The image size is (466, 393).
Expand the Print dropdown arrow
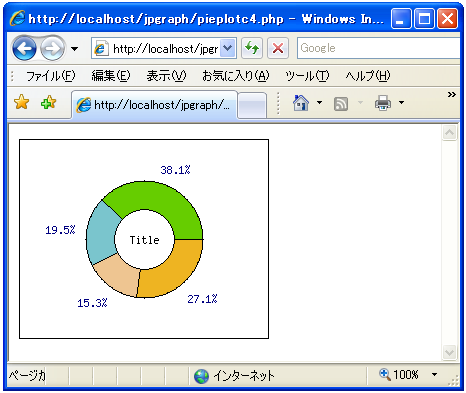click(402, 102)
